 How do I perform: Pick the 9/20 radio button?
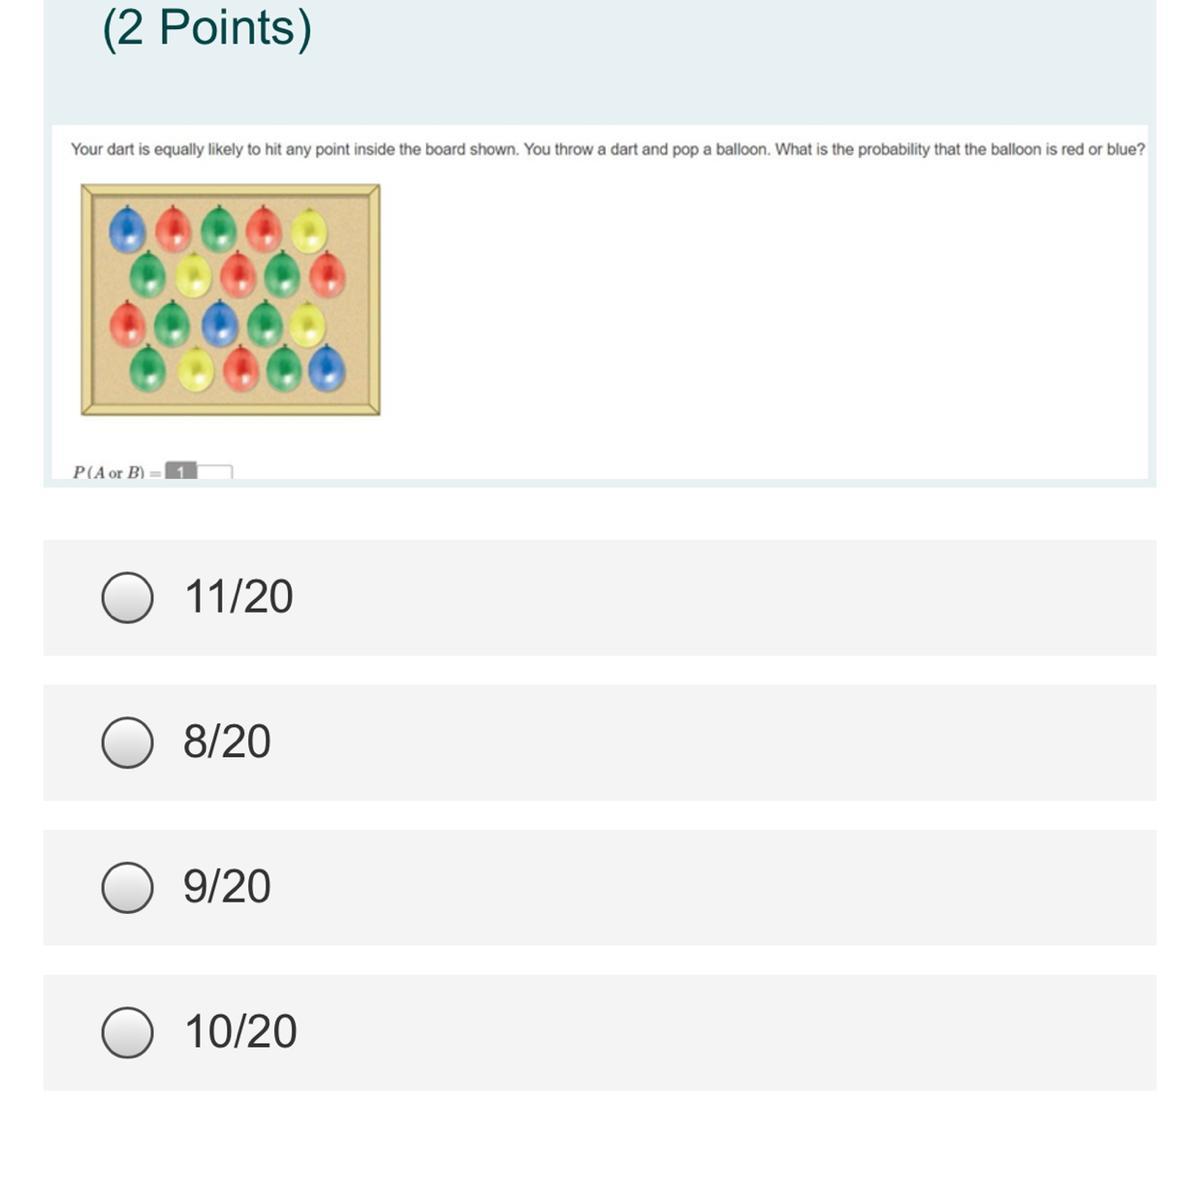127,887
